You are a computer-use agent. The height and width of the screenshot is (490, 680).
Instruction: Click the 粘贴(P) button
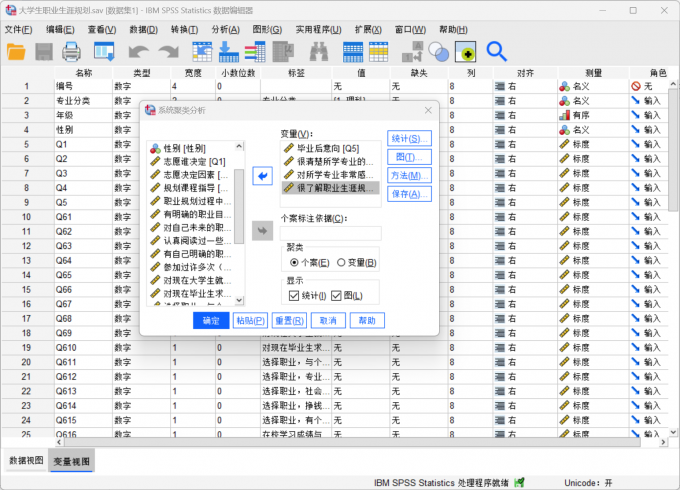[250, 320]
